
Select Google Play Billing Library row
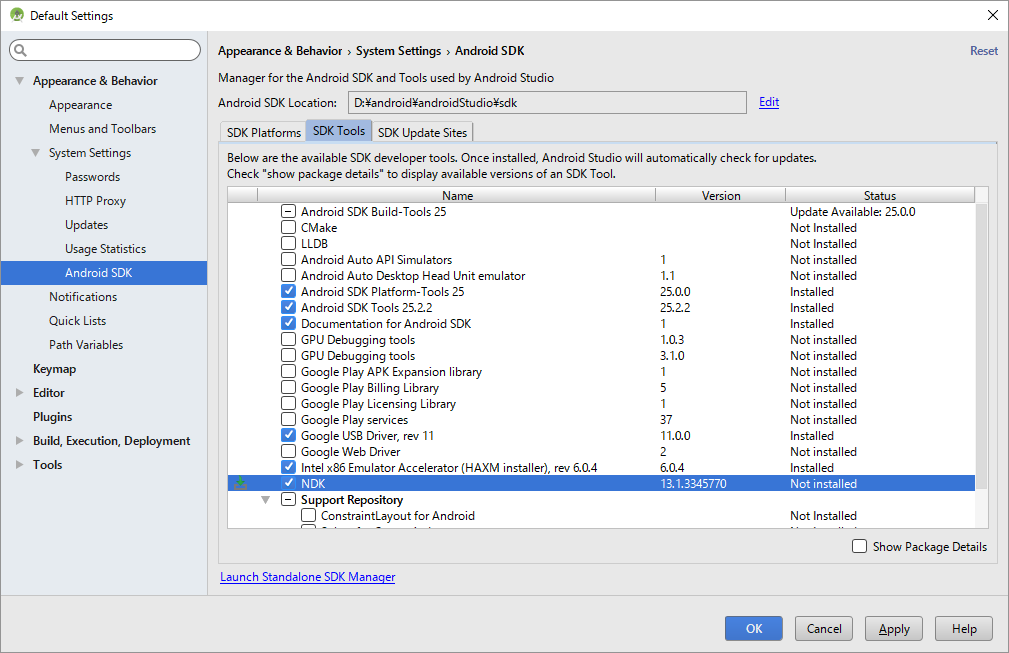click(x=601, y=387)
